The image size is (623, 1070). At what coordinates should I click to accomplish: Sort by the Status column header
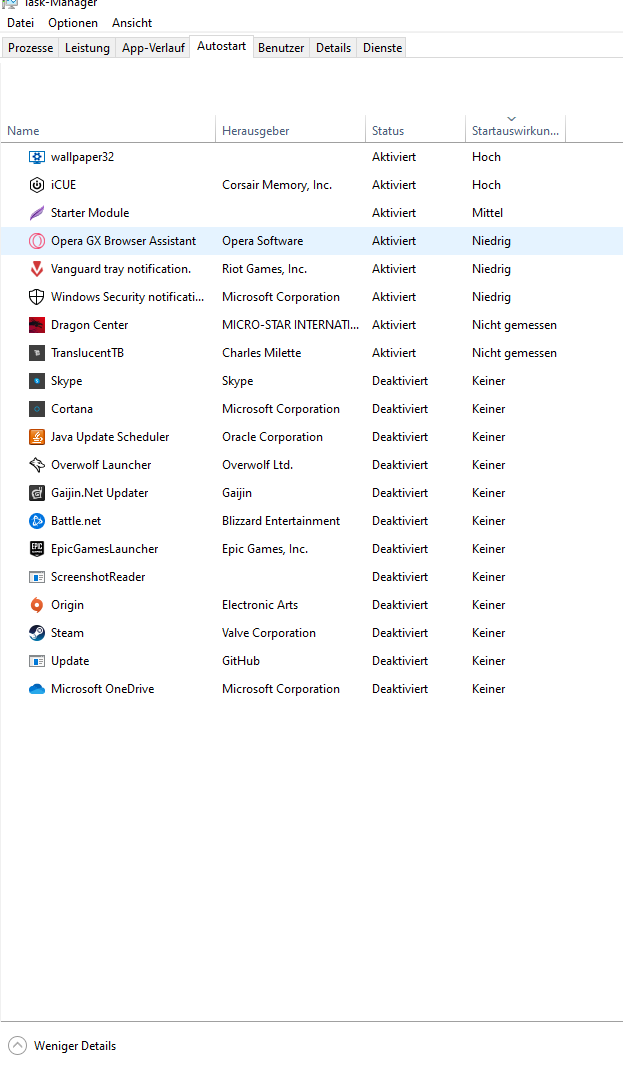pos(416,130)
